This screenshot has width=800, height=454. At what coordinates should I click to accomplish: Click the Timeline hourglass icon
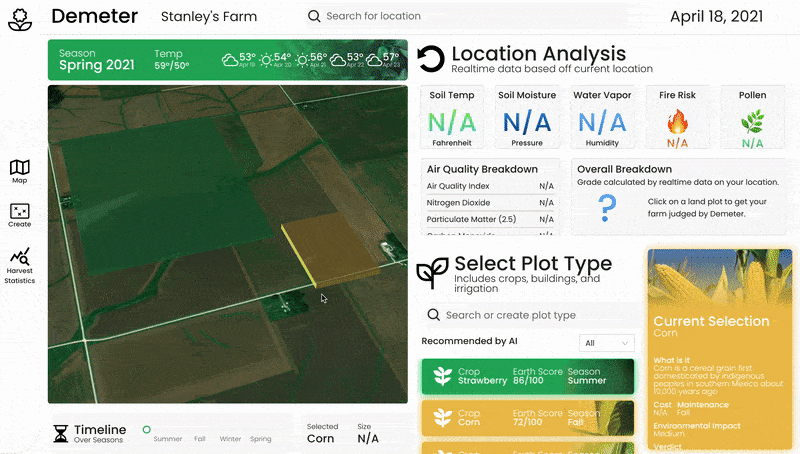point(61,434)
